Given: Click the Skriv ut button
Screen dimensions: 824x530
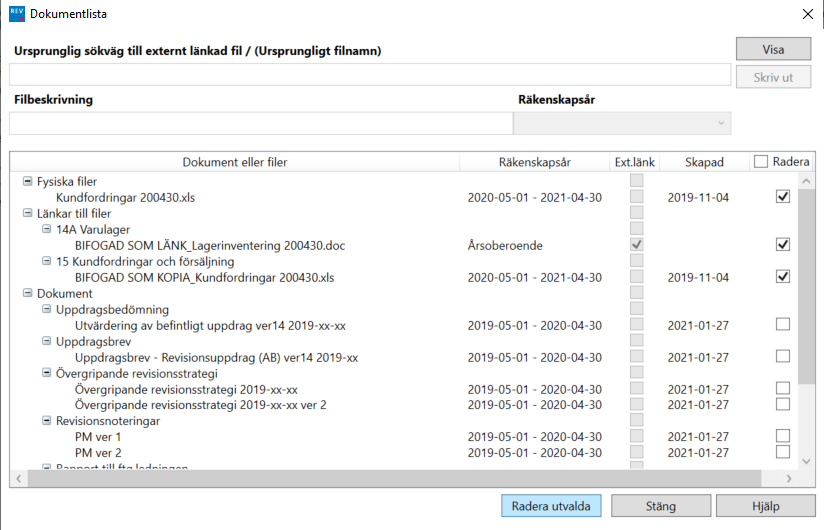Looking at the screenshot, I should pyautogui.click(x=773, y=77).
